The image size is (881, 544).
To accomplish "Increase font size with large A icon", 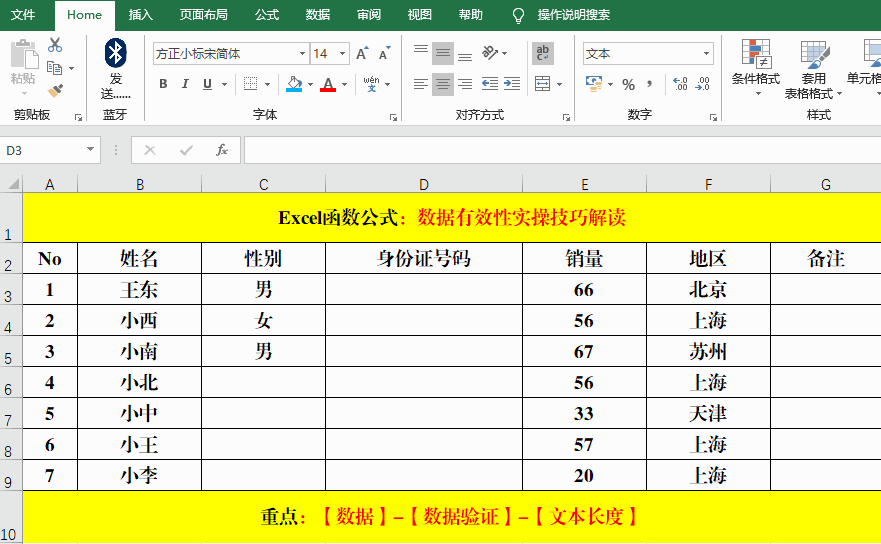I will pyautogui.click(x=362, y=53).
